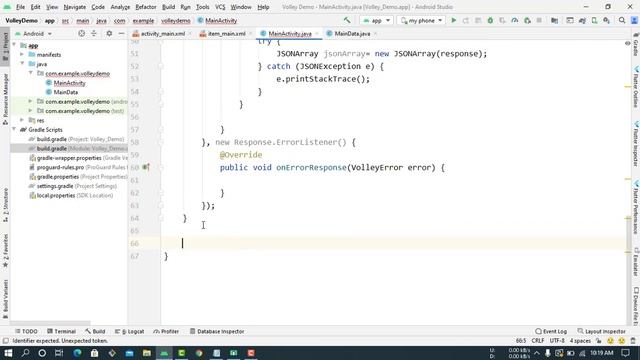
Task: Click CRLF line separator in status bar
Action: coord(538,341)
